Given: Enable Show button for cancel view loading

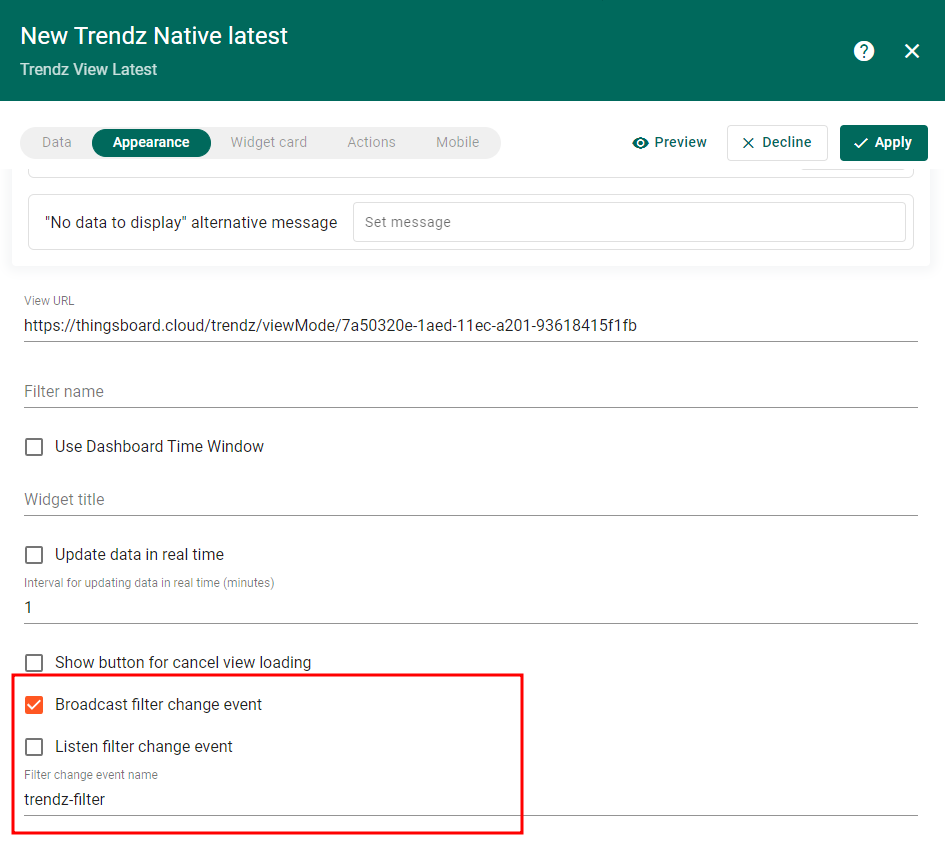Looking at the screenshot, I should (34, 663).
